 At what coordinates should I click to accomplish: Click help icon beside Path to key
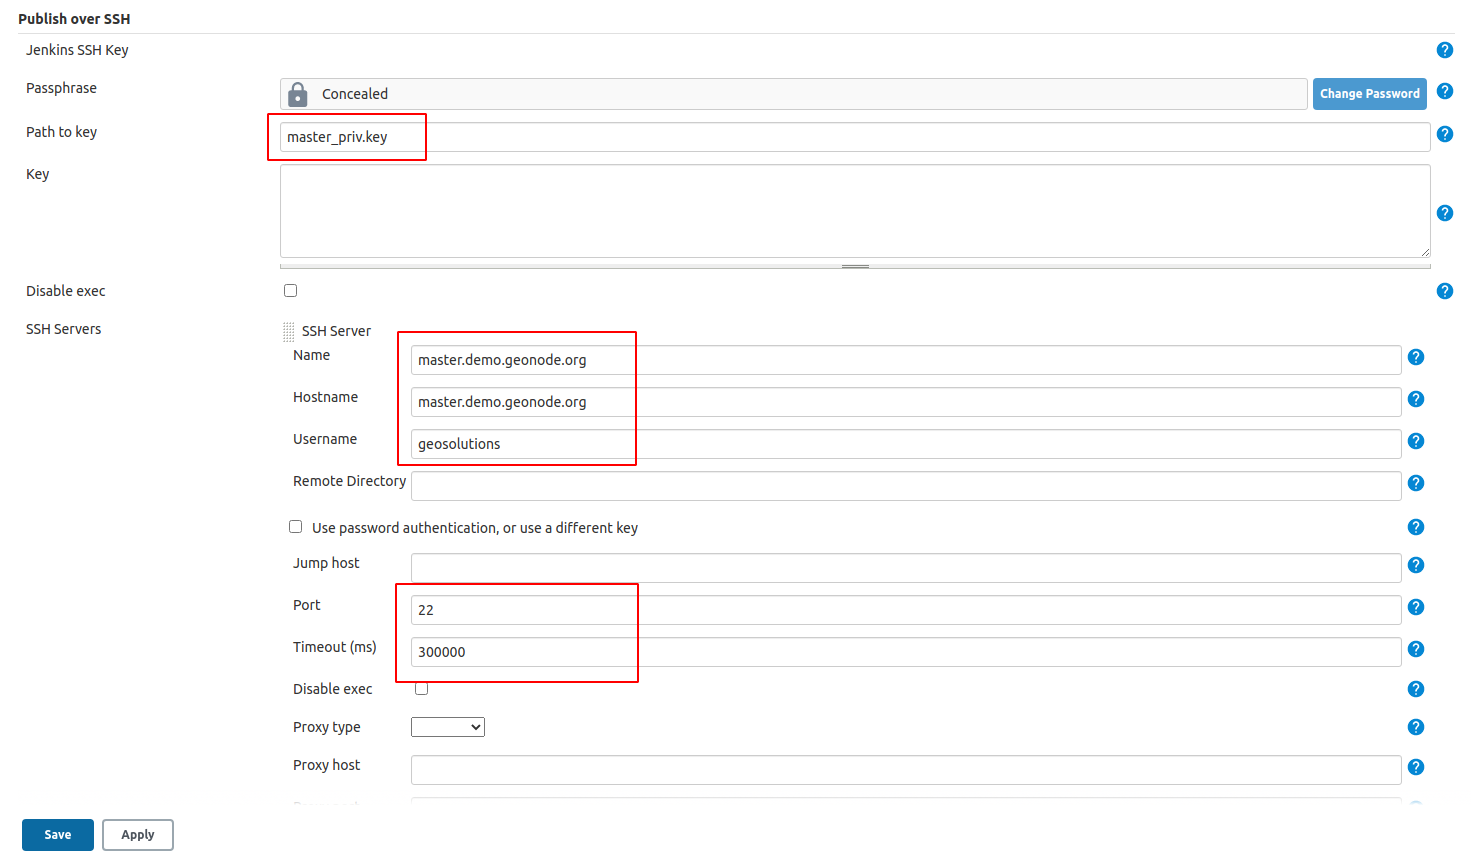point(1444,134)
